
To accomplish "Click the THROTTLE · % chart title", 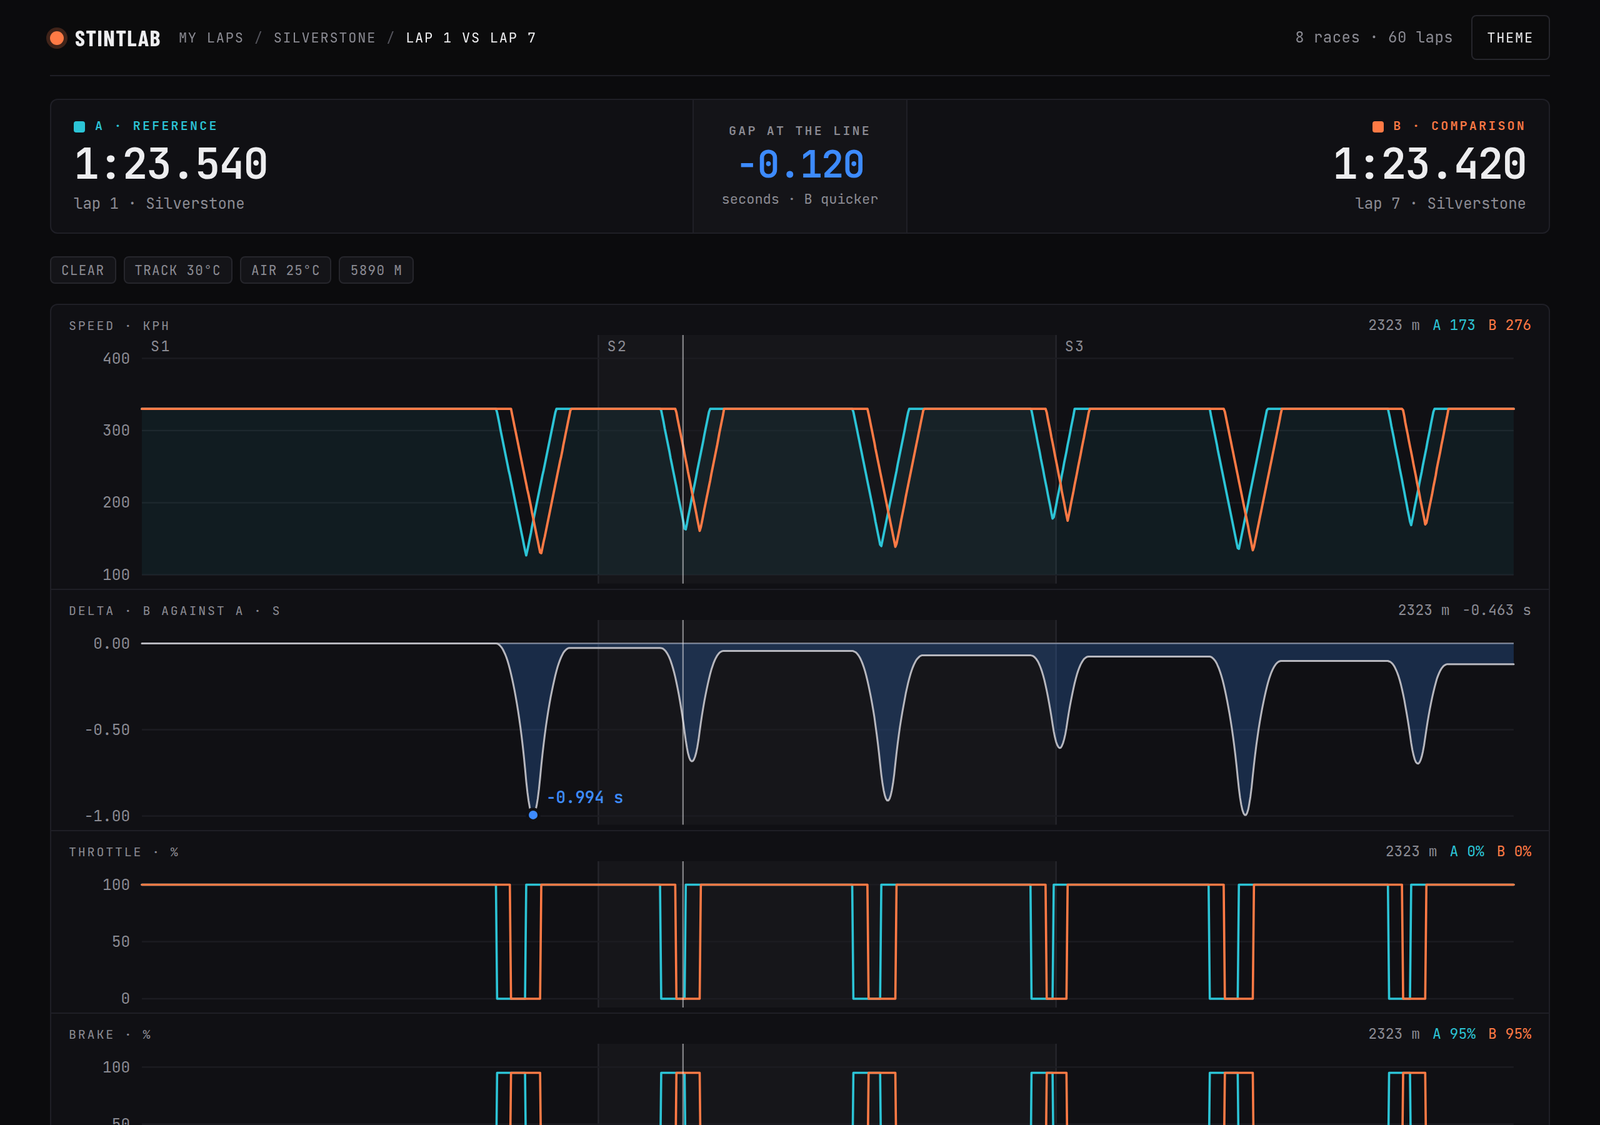I will point(124,852).
